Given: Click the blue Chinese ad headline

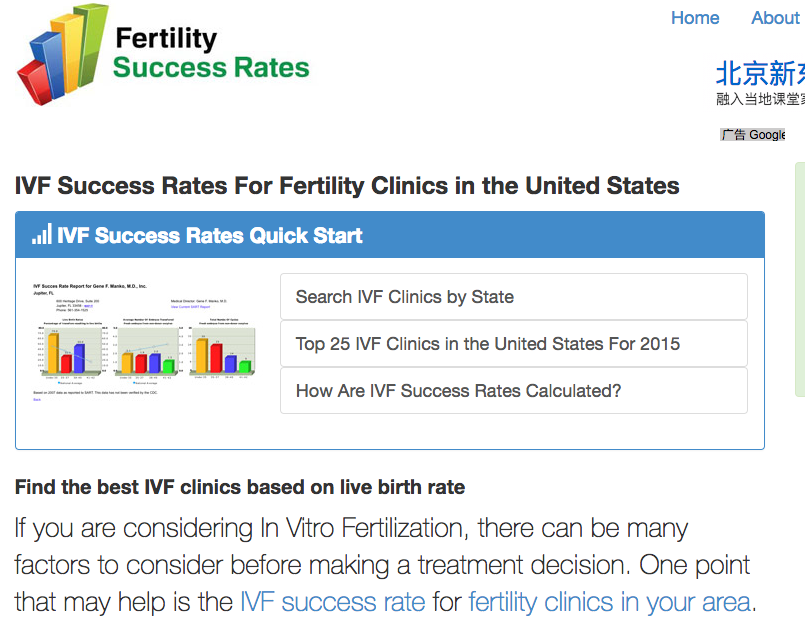Looking at the screenshot, I should [x=760, y=73].
